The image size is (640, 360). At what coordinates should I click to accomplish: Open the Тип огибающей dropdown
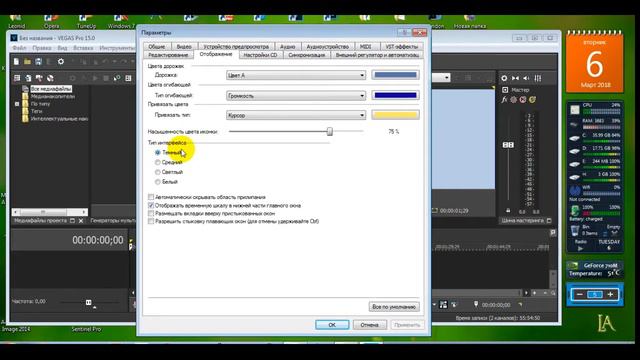tap(296, 96)
